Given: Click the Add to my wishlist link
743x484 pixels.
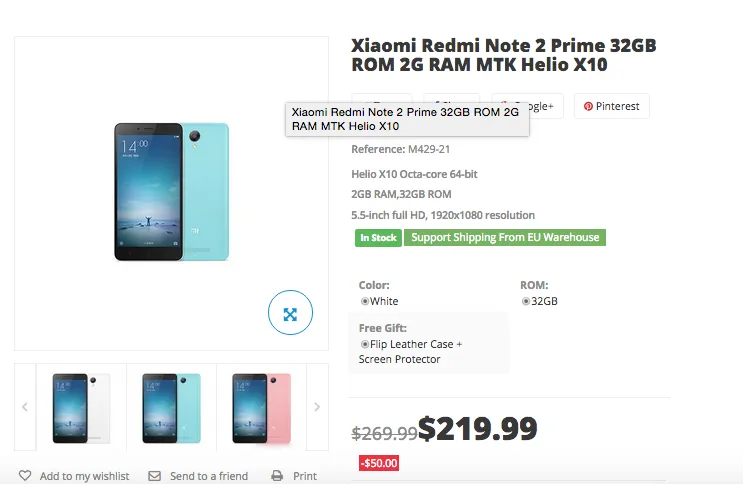Looking at the screenshot, I should point(84,476).
